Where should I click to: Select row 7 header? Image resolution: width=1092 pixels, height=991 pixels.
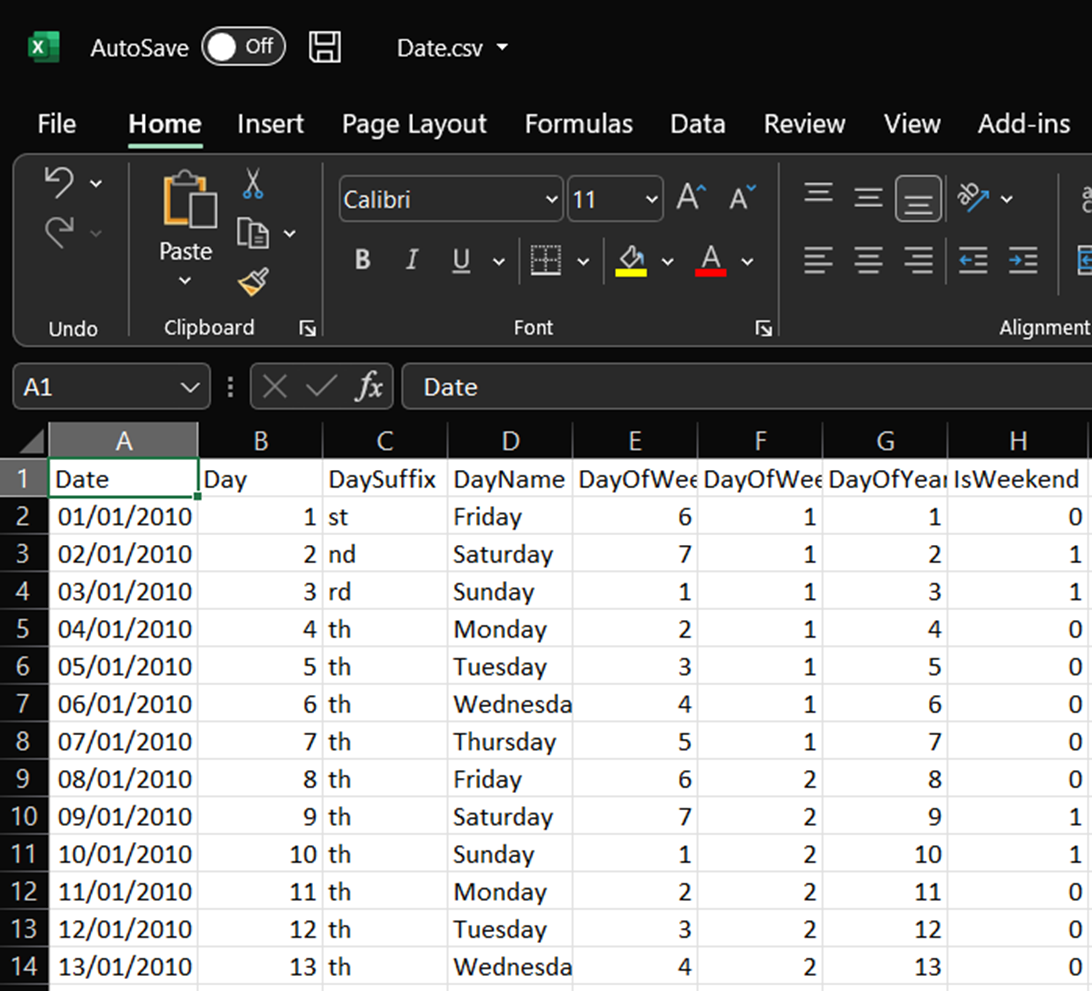[x=24, y=704]
